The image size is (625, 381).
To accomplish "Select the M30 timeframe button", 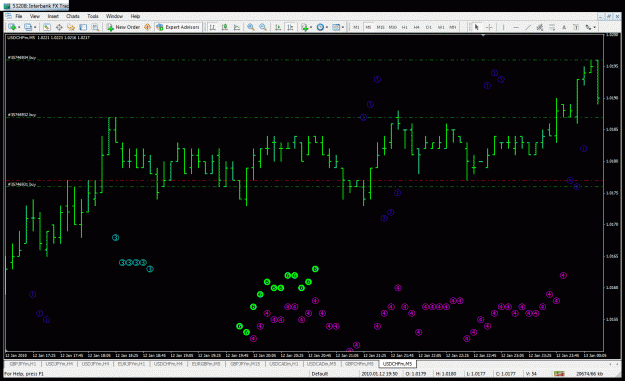I will coord(393,27).
